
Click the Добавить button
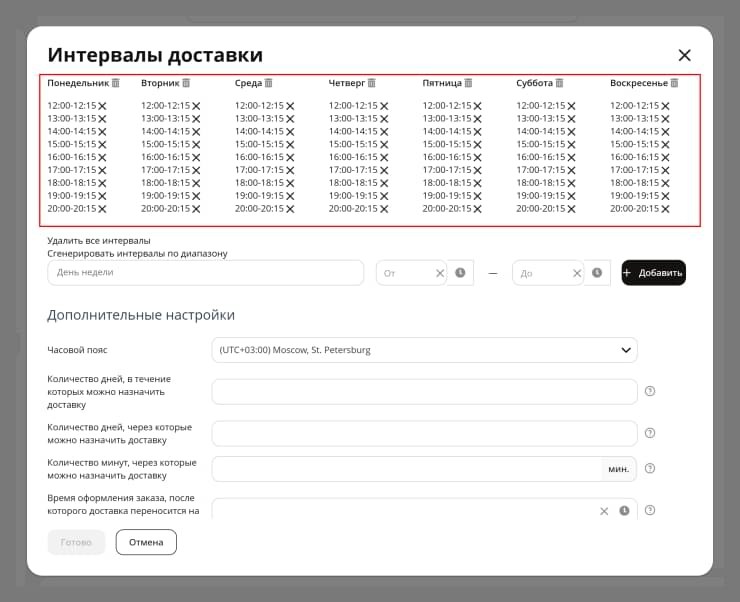pos(653,273)
